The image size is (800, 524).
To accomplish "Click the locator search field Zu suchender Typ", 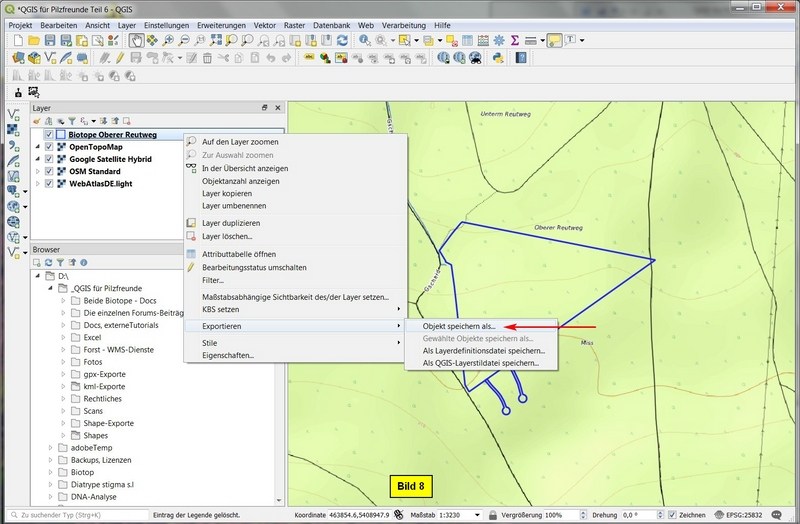I will [x=78, y=515].
